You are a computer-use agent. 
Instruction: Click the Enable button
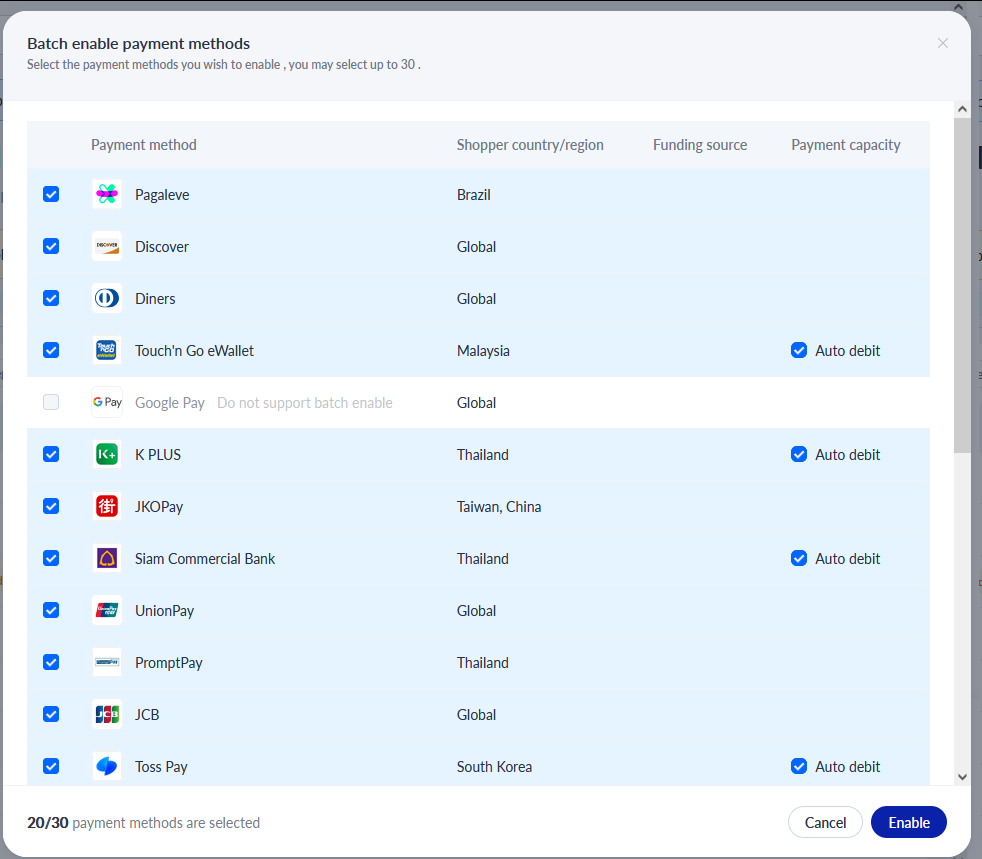click(x=909, y=822)
